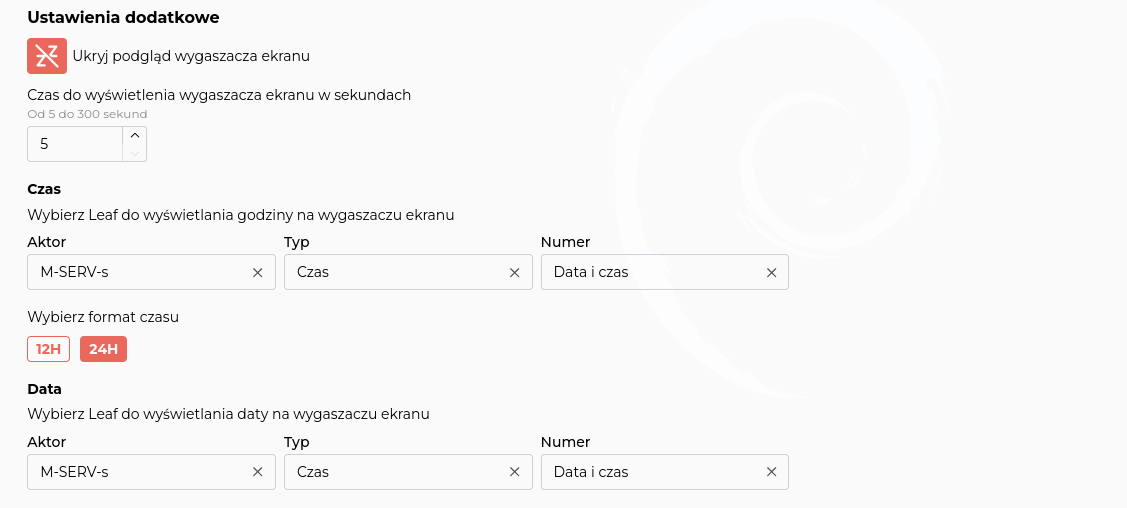Click the 'Ukryj podgląd wygaszacza ekranu' label

pyautogui.click(x=191, y=56)
